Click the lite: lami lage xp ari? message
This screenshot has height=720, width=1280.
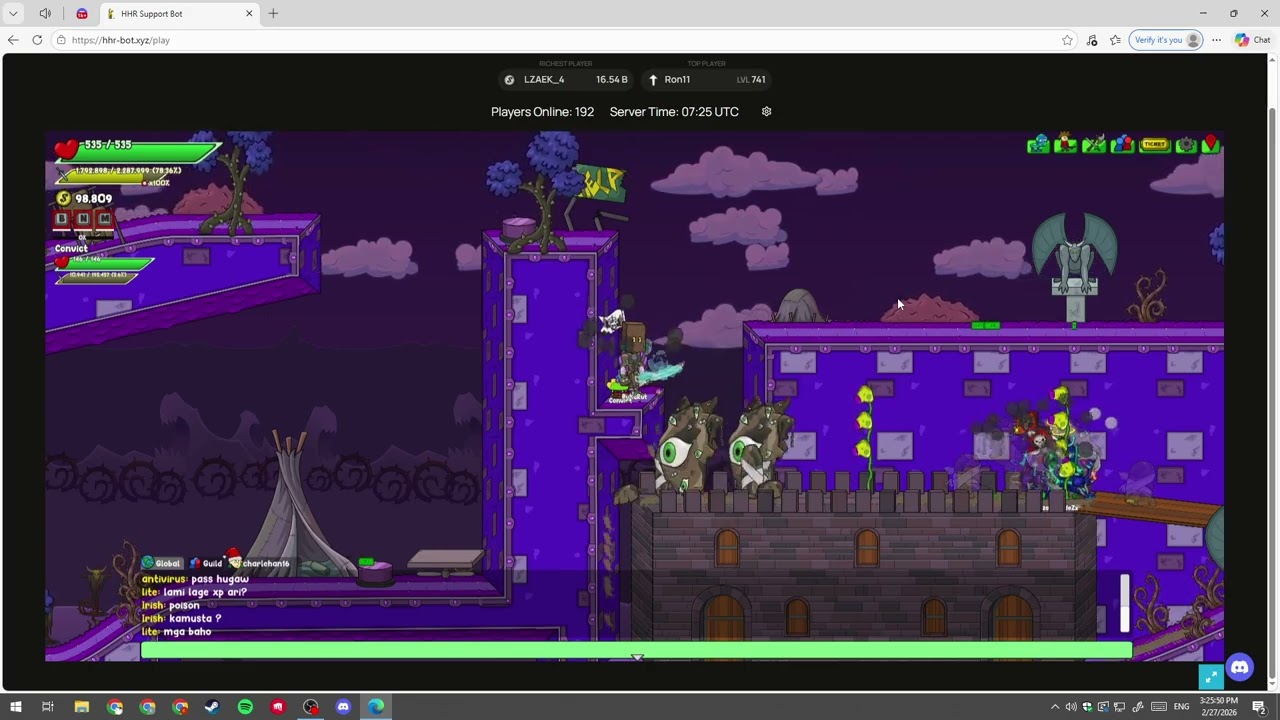pos(194,592)
